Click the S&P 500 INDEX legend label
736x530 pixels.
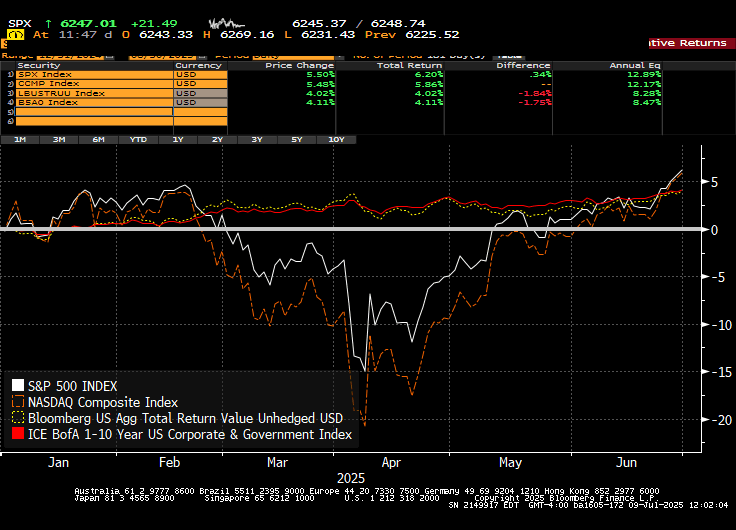72,386
